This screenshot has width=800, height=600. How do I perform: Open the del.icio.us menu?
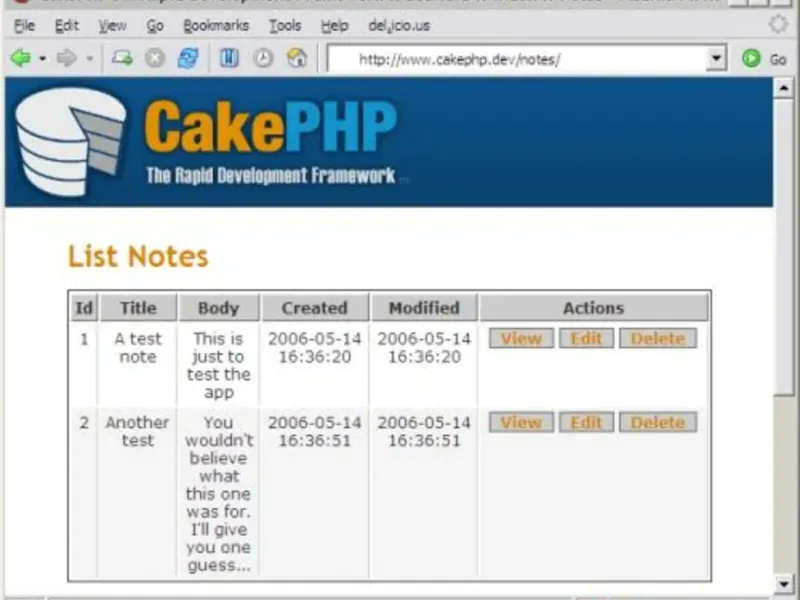tap(399, 26)
